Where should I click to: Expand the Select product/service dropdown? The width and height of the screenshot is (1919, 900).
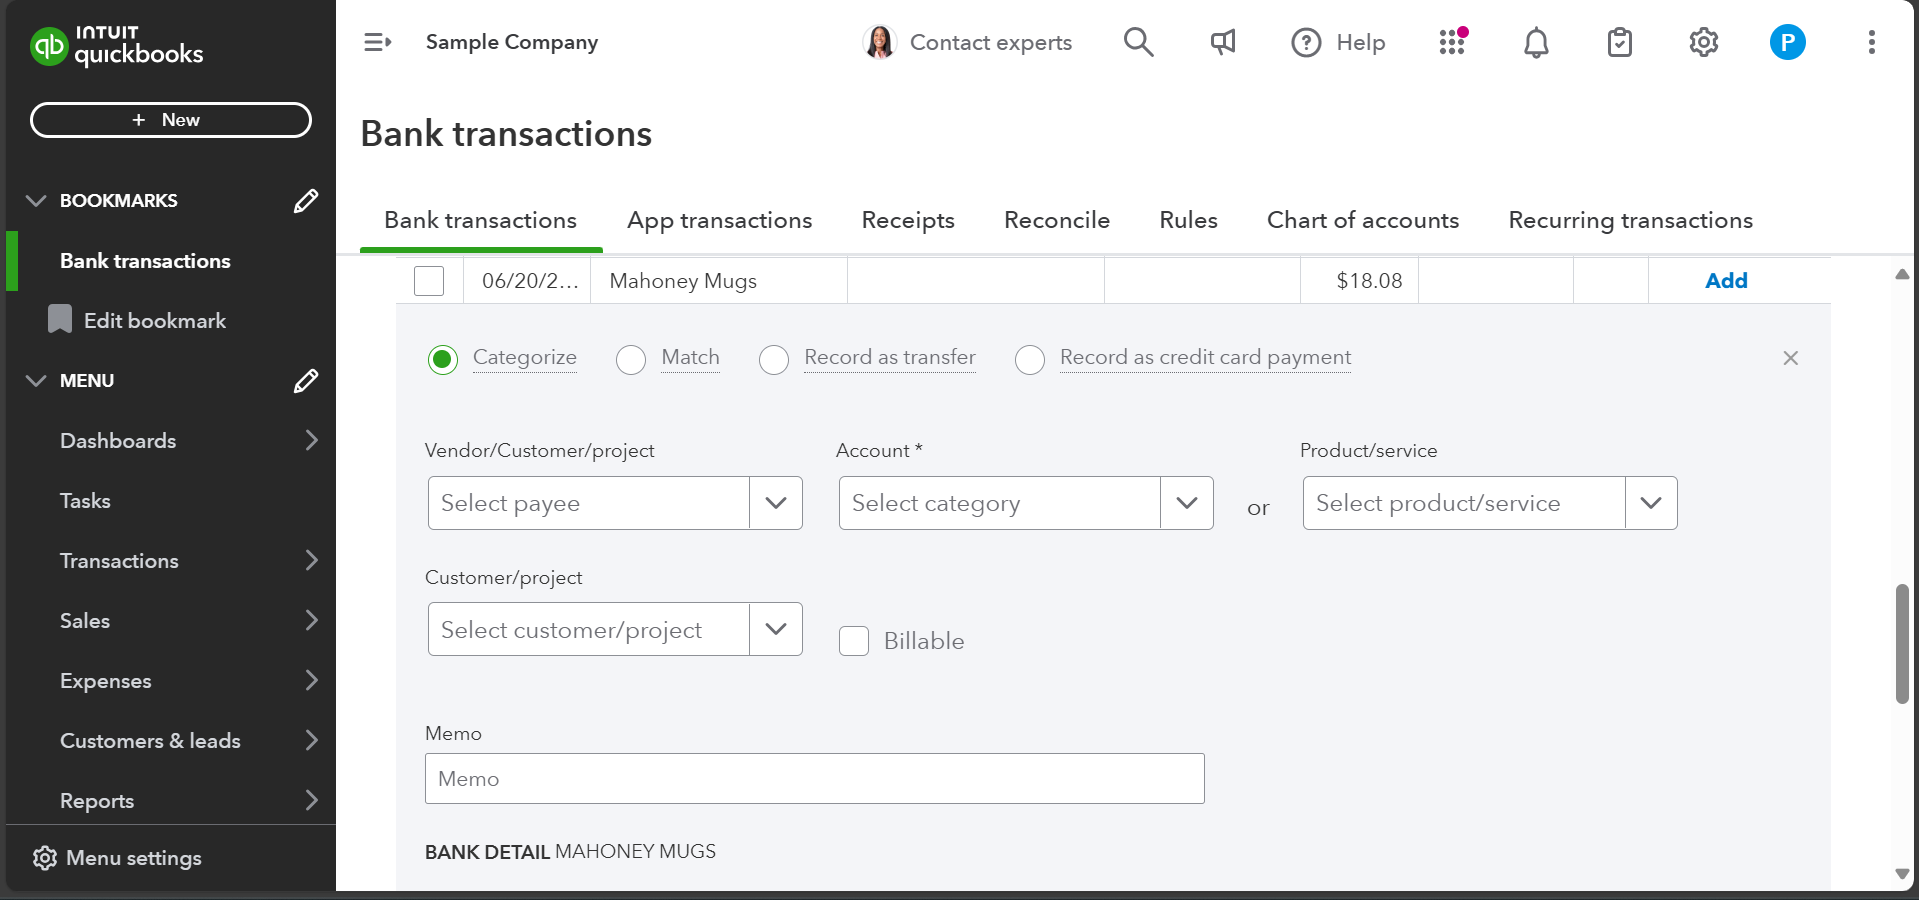1650,503
